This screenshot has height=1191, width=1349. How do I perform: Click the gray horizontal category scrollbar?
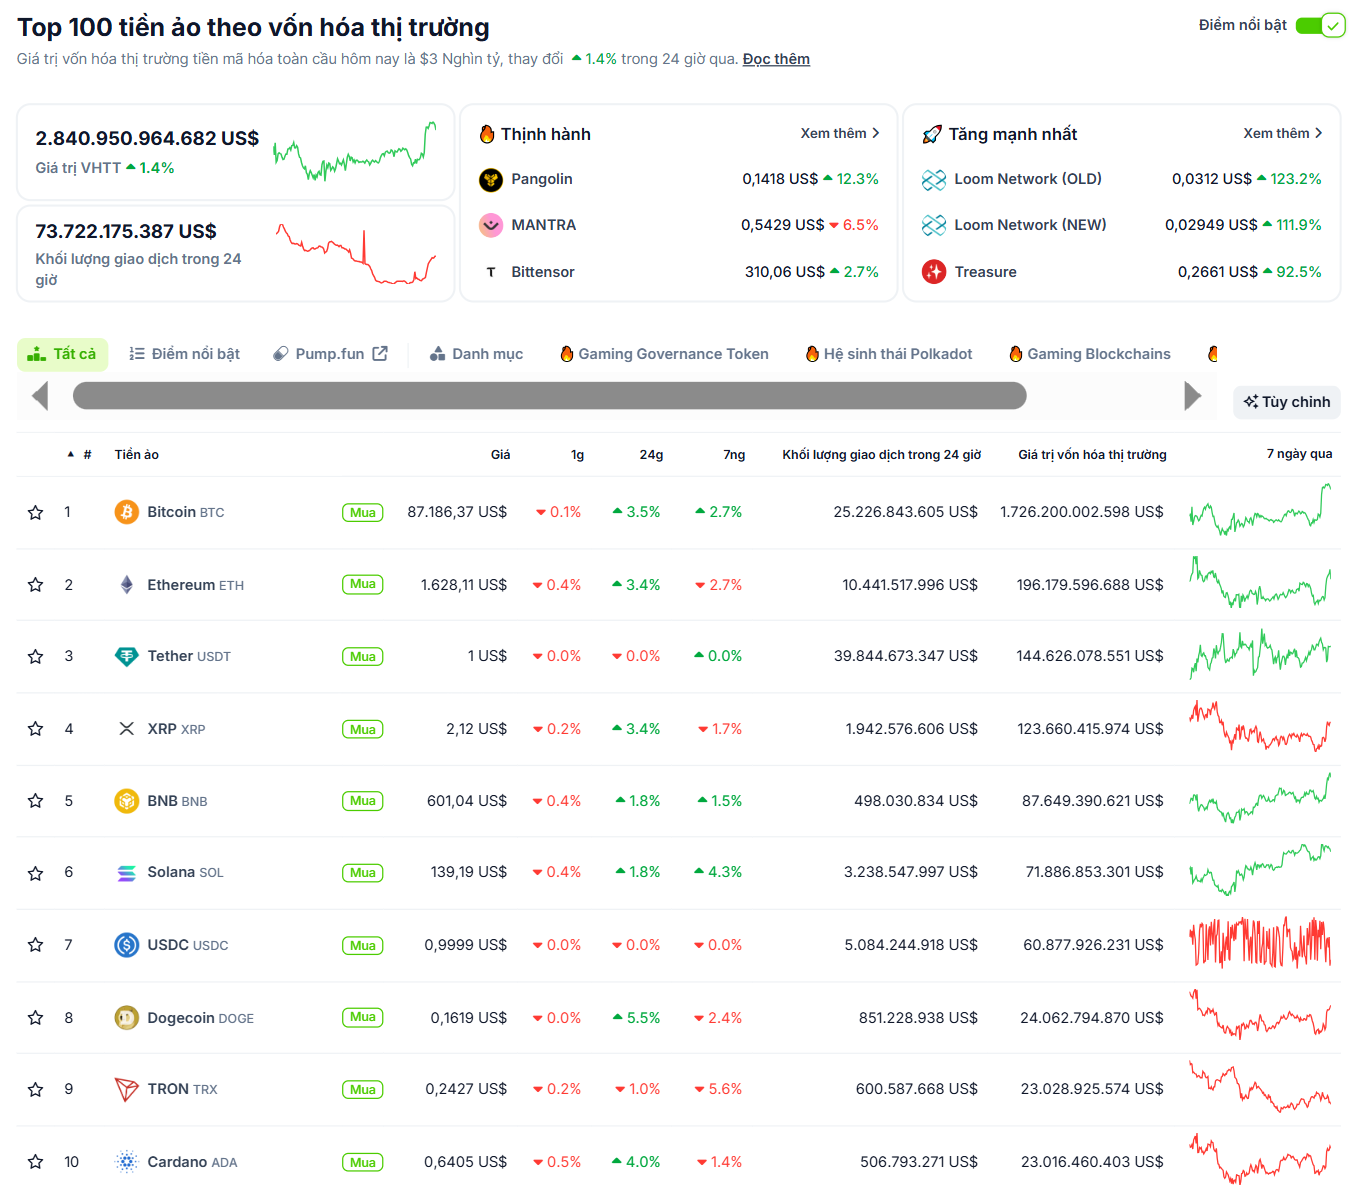click(550, 396)
